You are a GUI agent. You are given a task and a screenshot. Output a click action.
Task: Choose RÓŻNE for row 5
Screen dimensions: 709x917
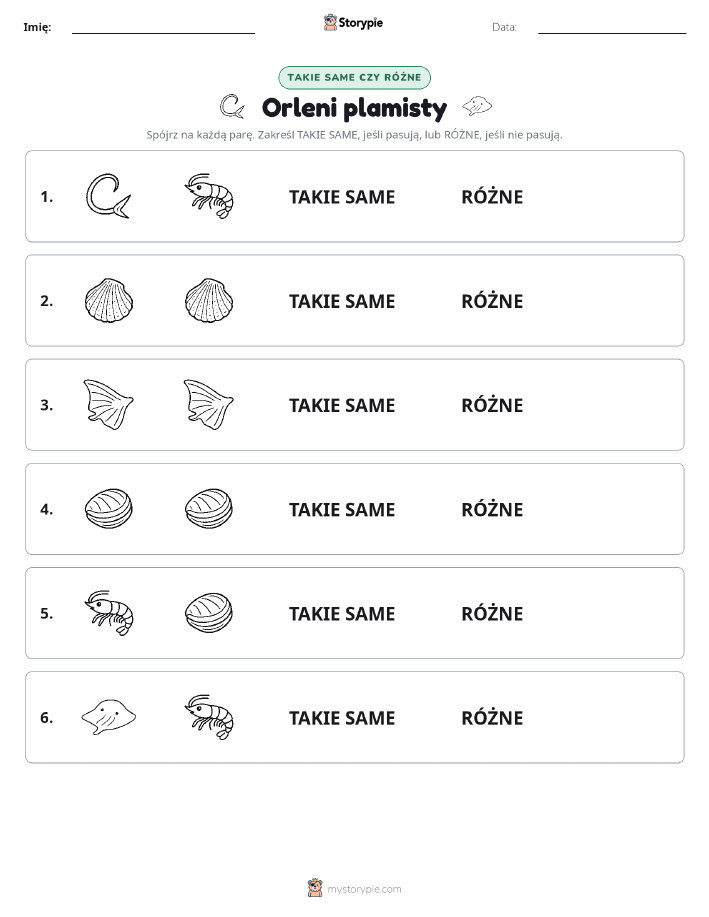(x=492, y=613)
